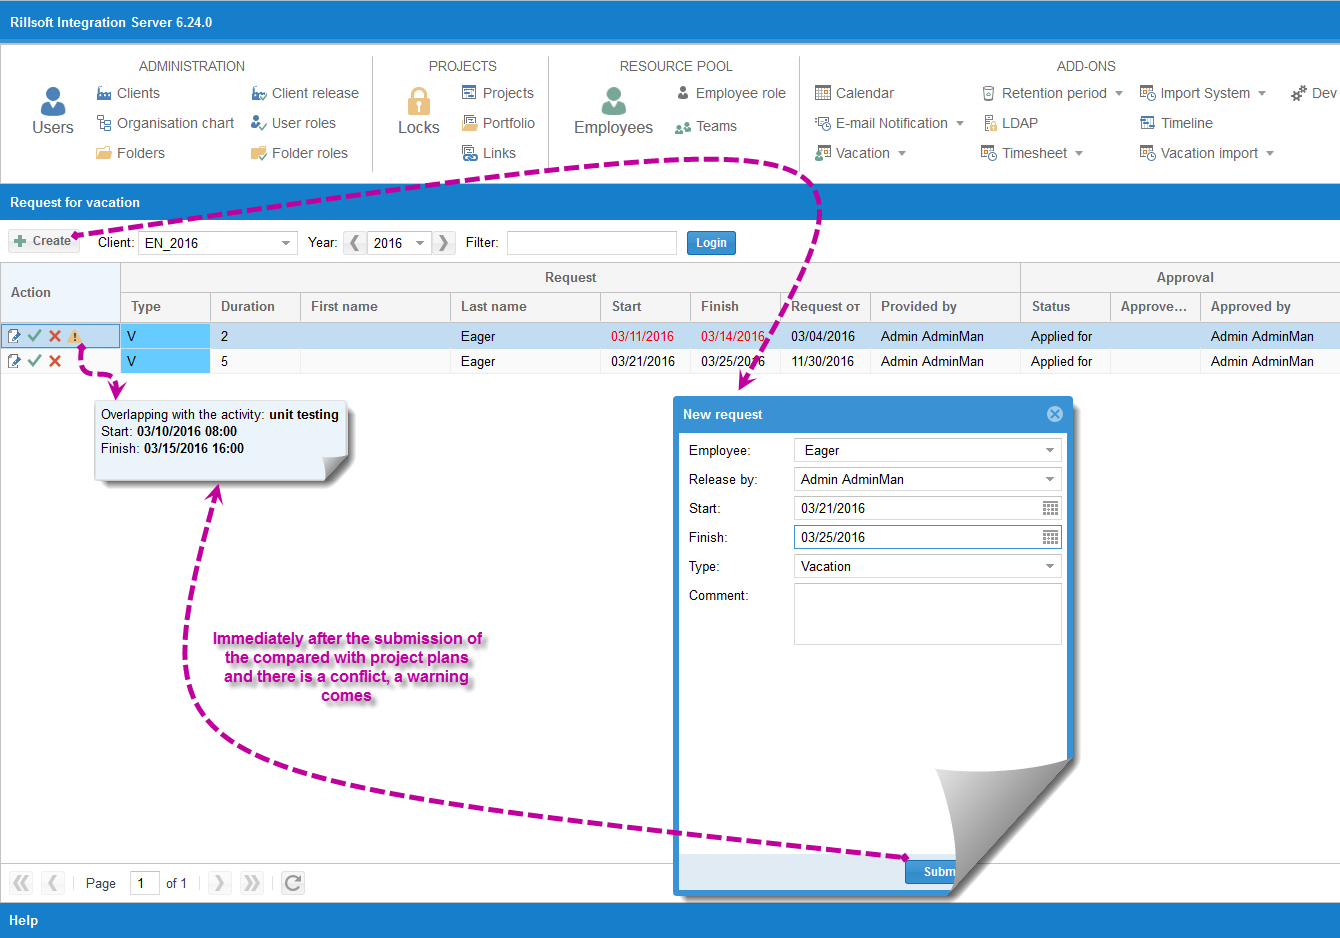The width and height of the screenshot is (1340, 938).
Task: Expand Vacation add-on menu
Action: point(902,153)
